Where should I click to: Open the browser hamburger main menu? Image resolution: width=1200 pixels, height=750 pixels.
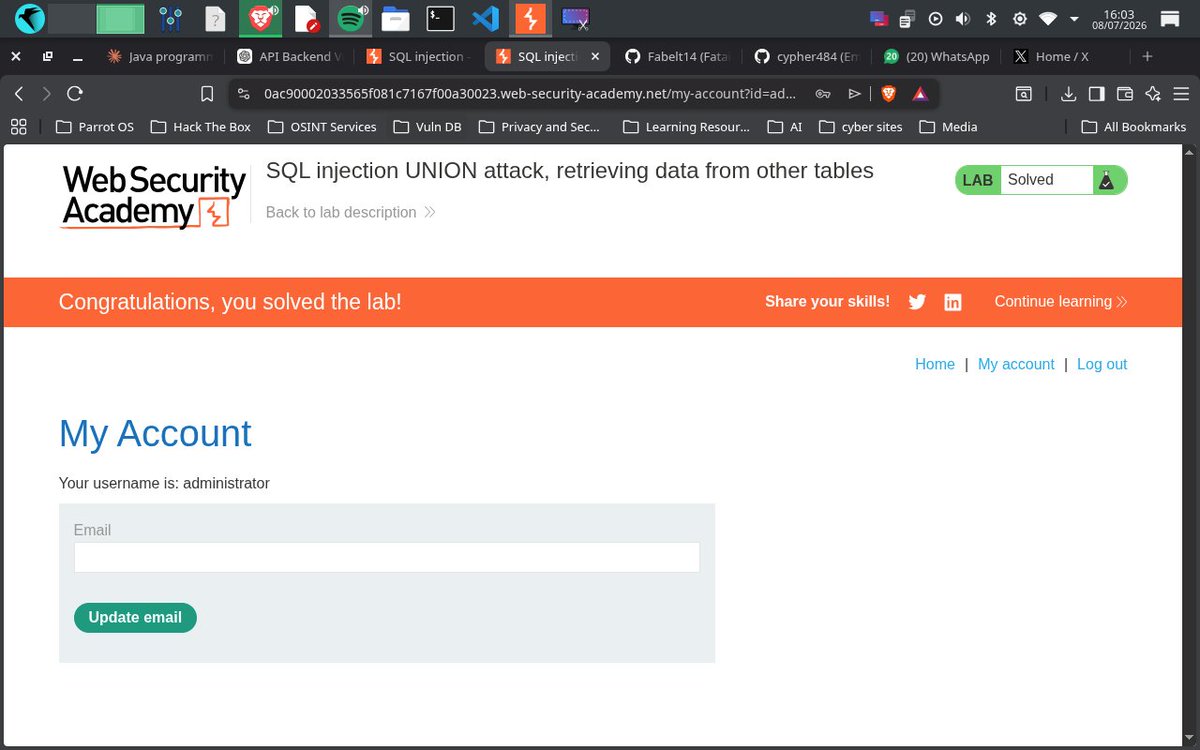tap(1181, 94)
